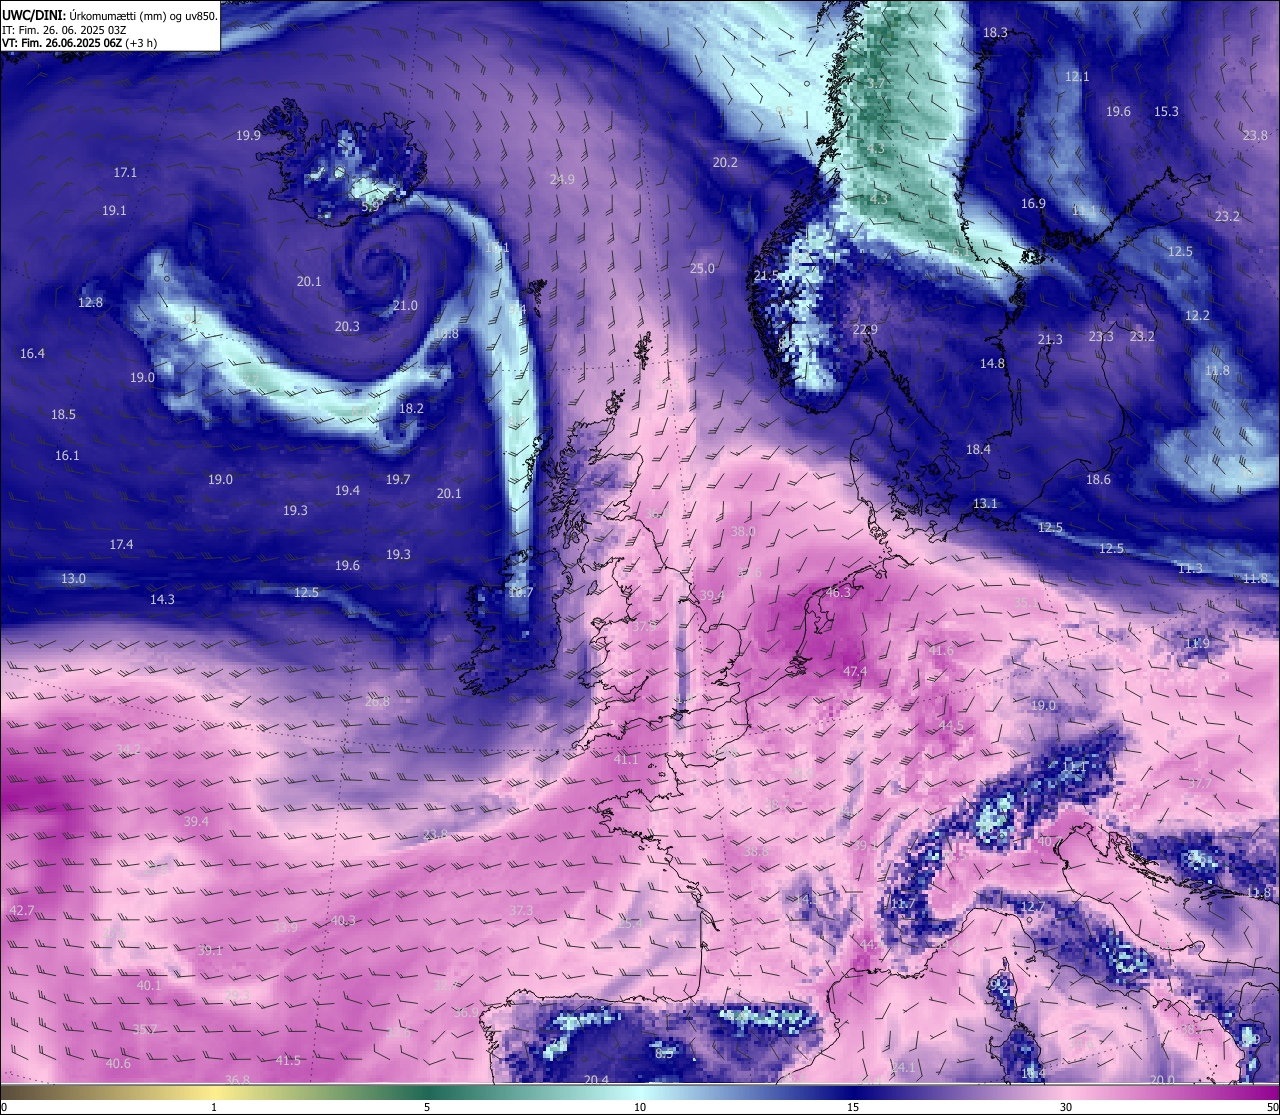The height and width of the screenshot is (1115, 1280).
Task: Click the legend tick label 10
Action: [x=640, y=1107]
